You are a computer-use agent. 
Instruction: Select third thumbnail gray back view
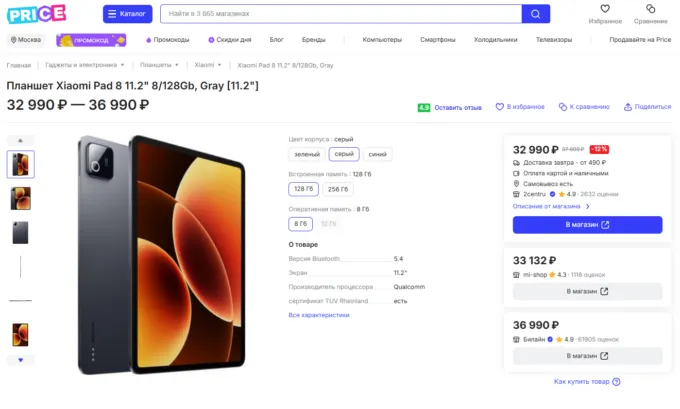click(20, 232)
